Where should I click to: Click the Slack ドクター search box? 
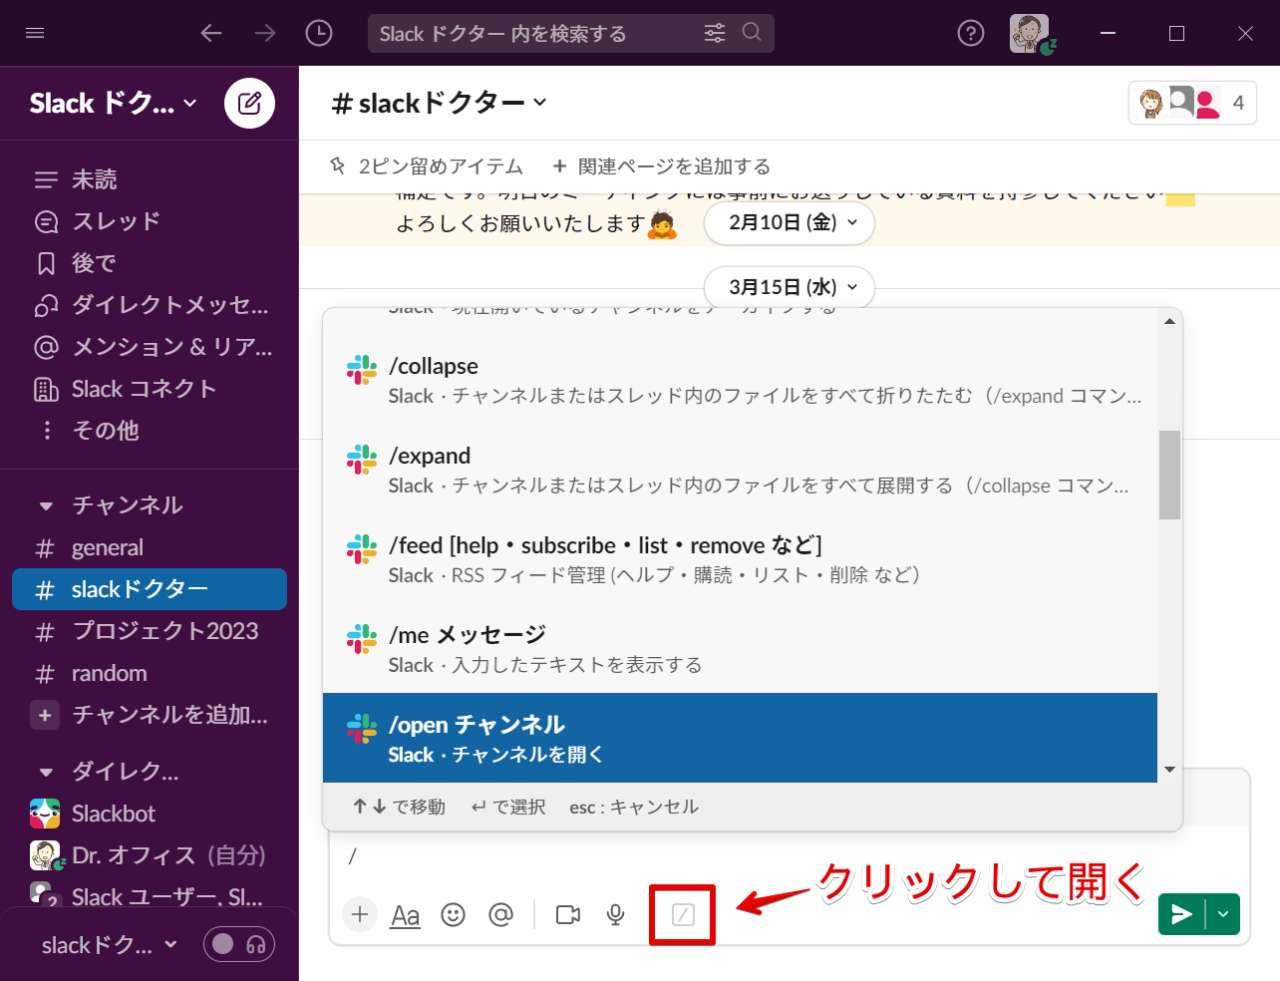[570, 33]
